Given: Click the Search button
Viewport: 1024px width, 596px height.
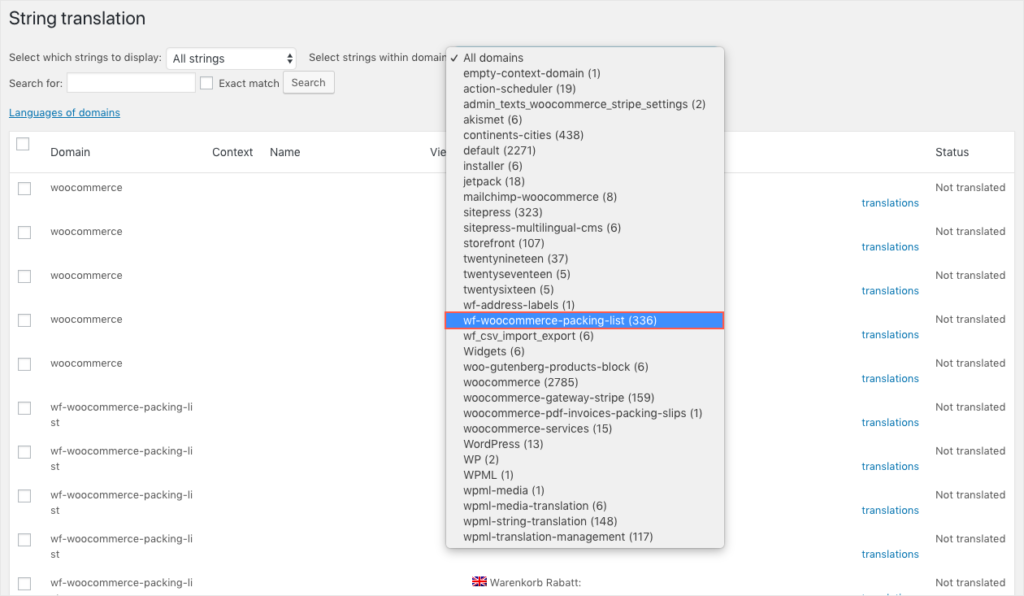Looking at the screenshot, I should tap(308, 83).
